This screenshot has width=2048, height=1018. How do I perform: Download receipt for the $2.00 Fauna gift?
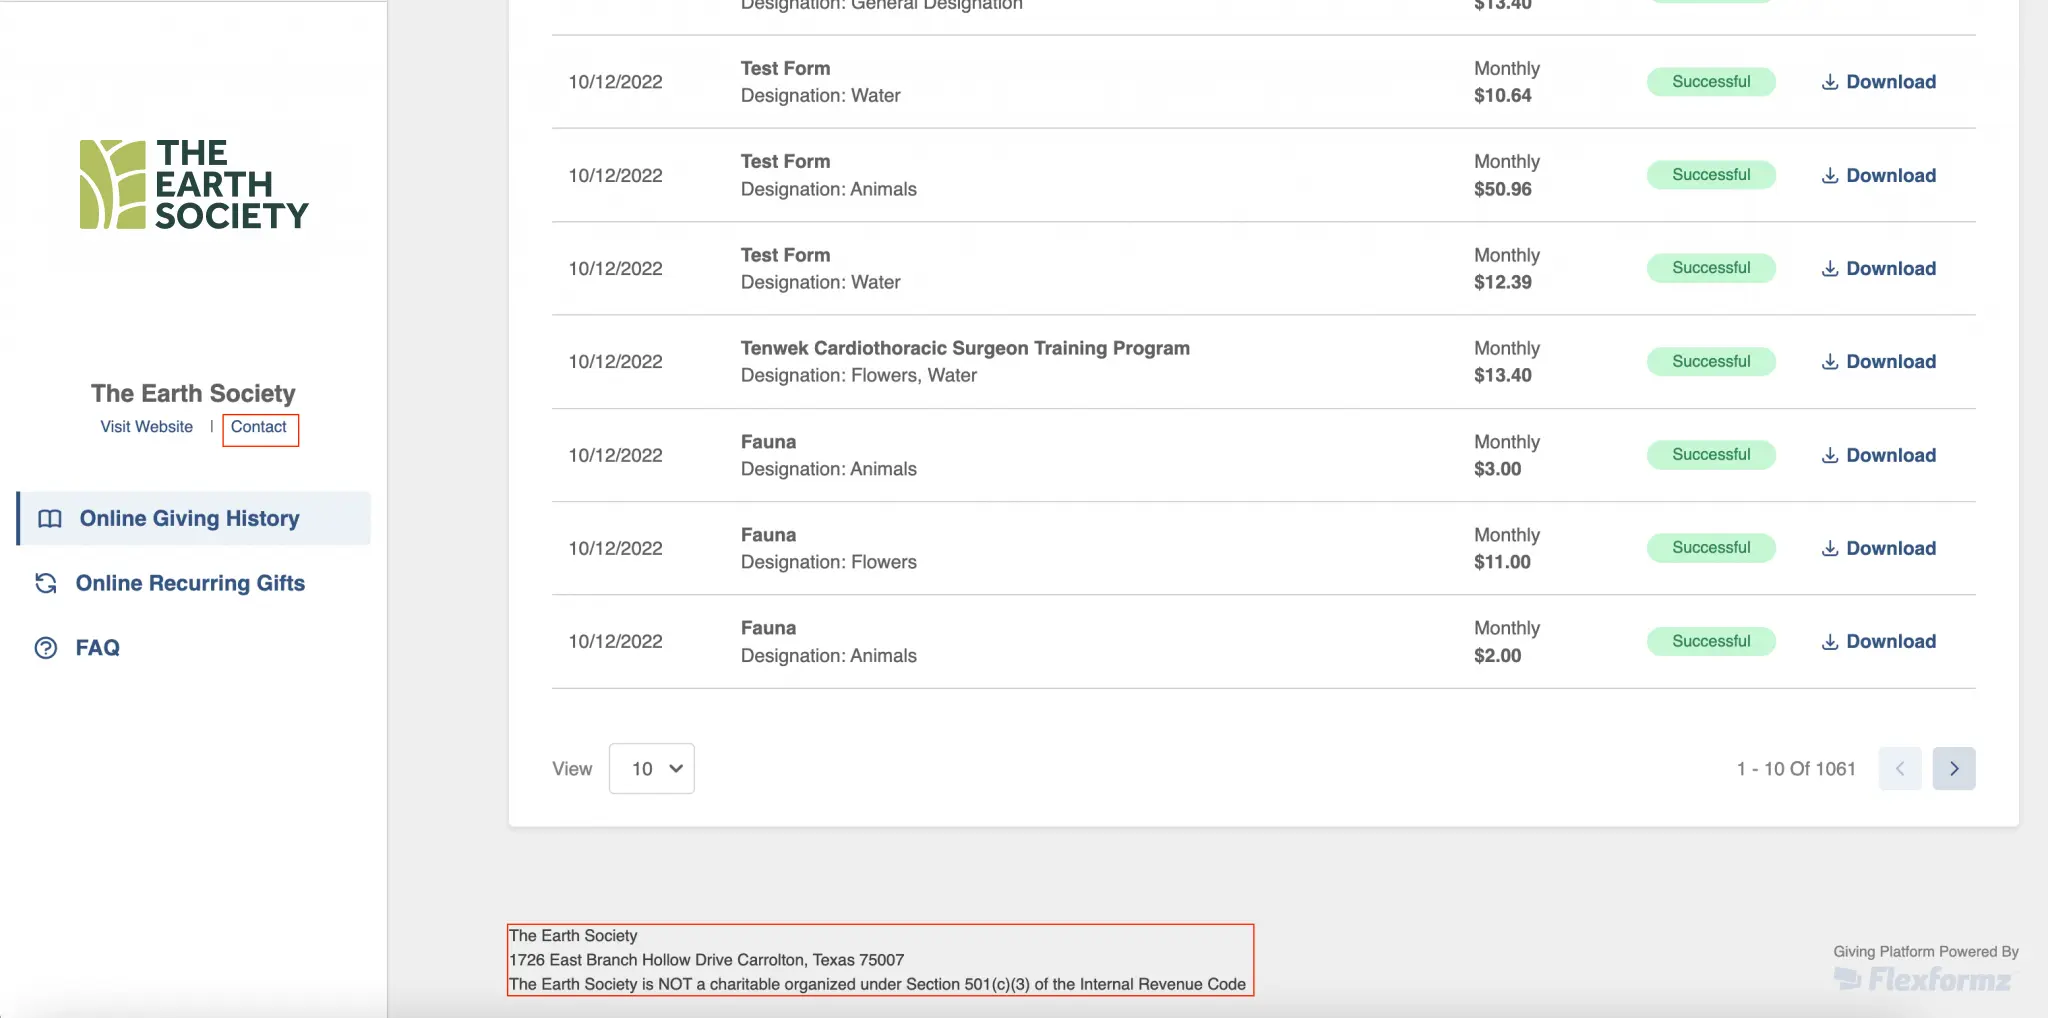tap(1878, 642)
